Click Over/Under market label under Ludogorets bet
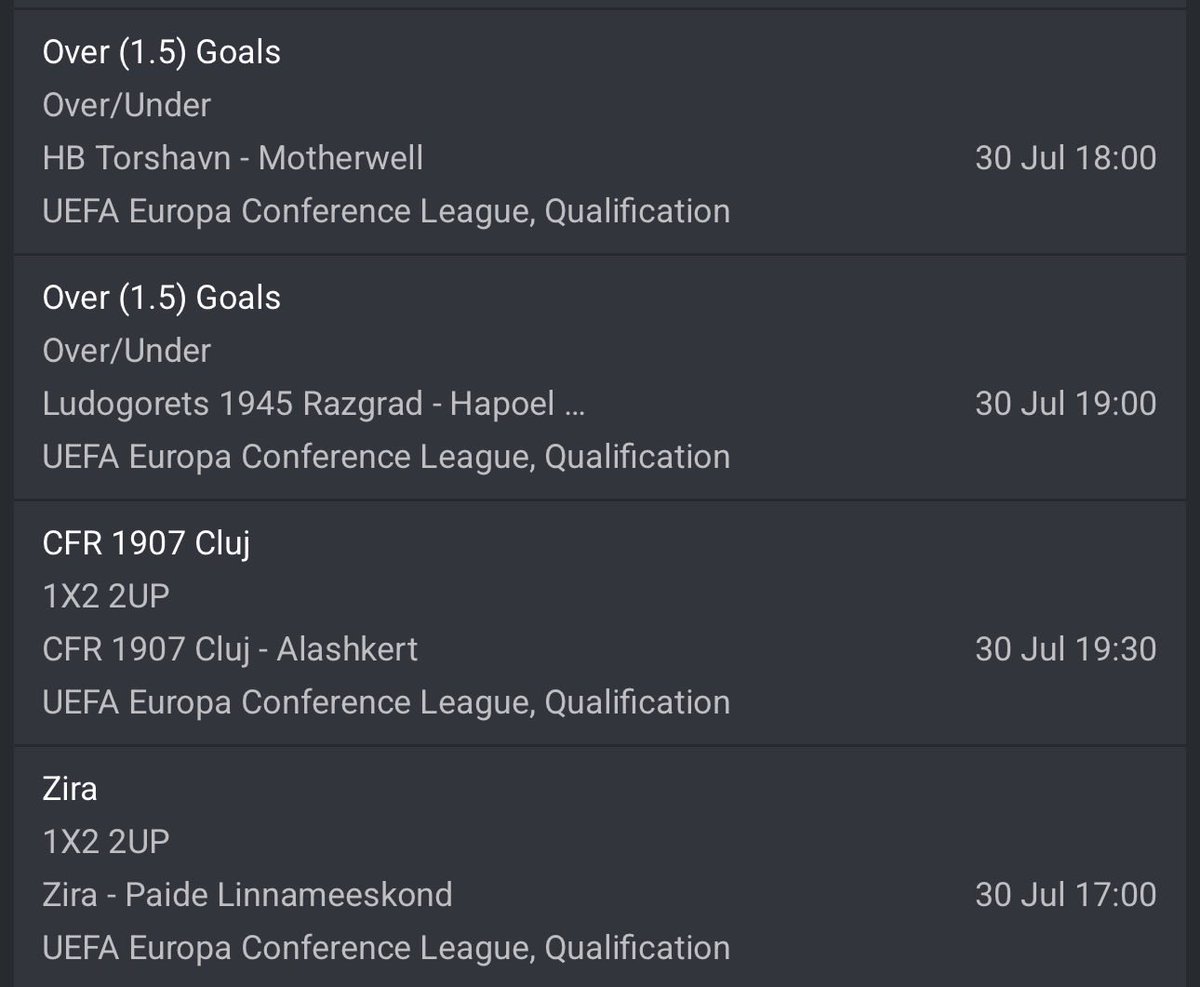The image size is (1200, 987). pyautogui.click(x=127, y=350)
